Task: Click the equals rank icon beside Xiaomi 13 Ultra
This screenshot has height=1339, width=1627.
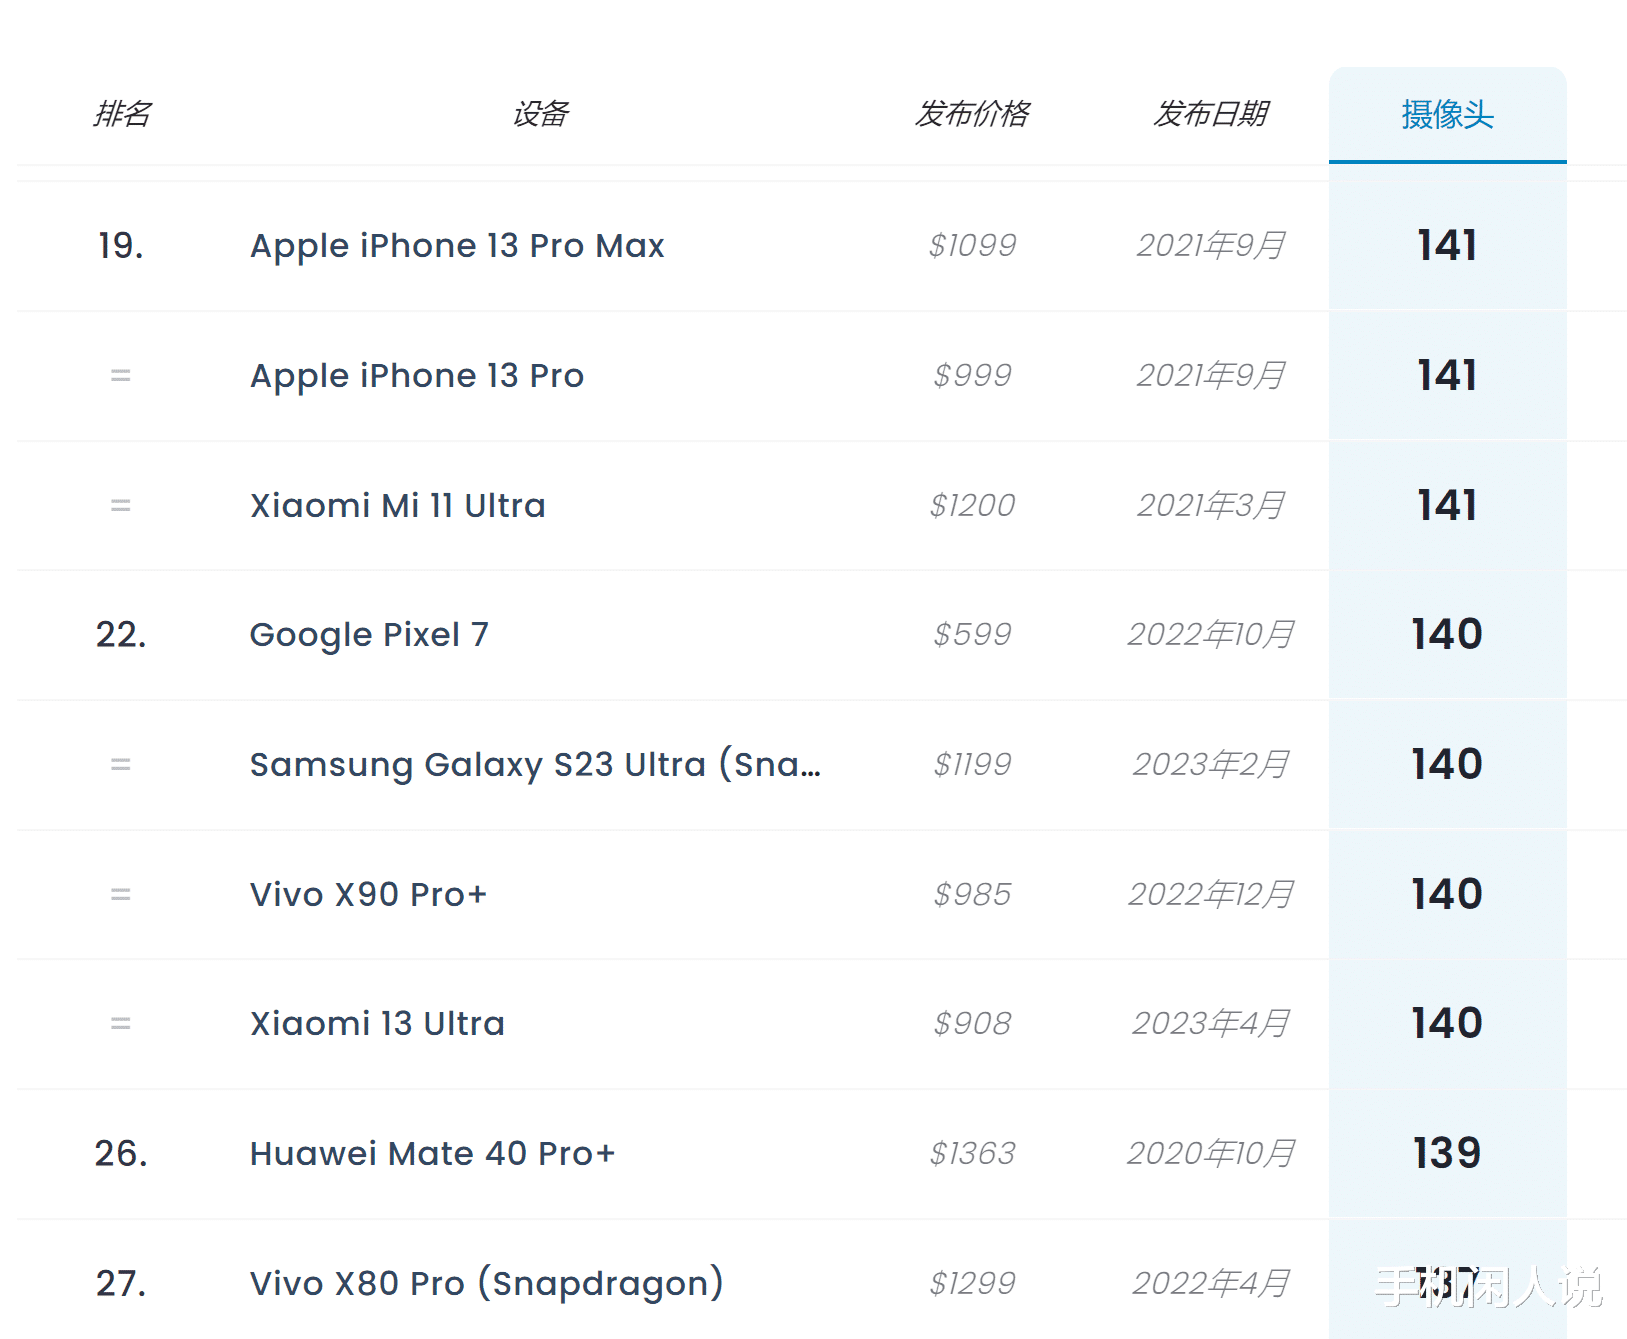Action: [x=121, y=1024]
